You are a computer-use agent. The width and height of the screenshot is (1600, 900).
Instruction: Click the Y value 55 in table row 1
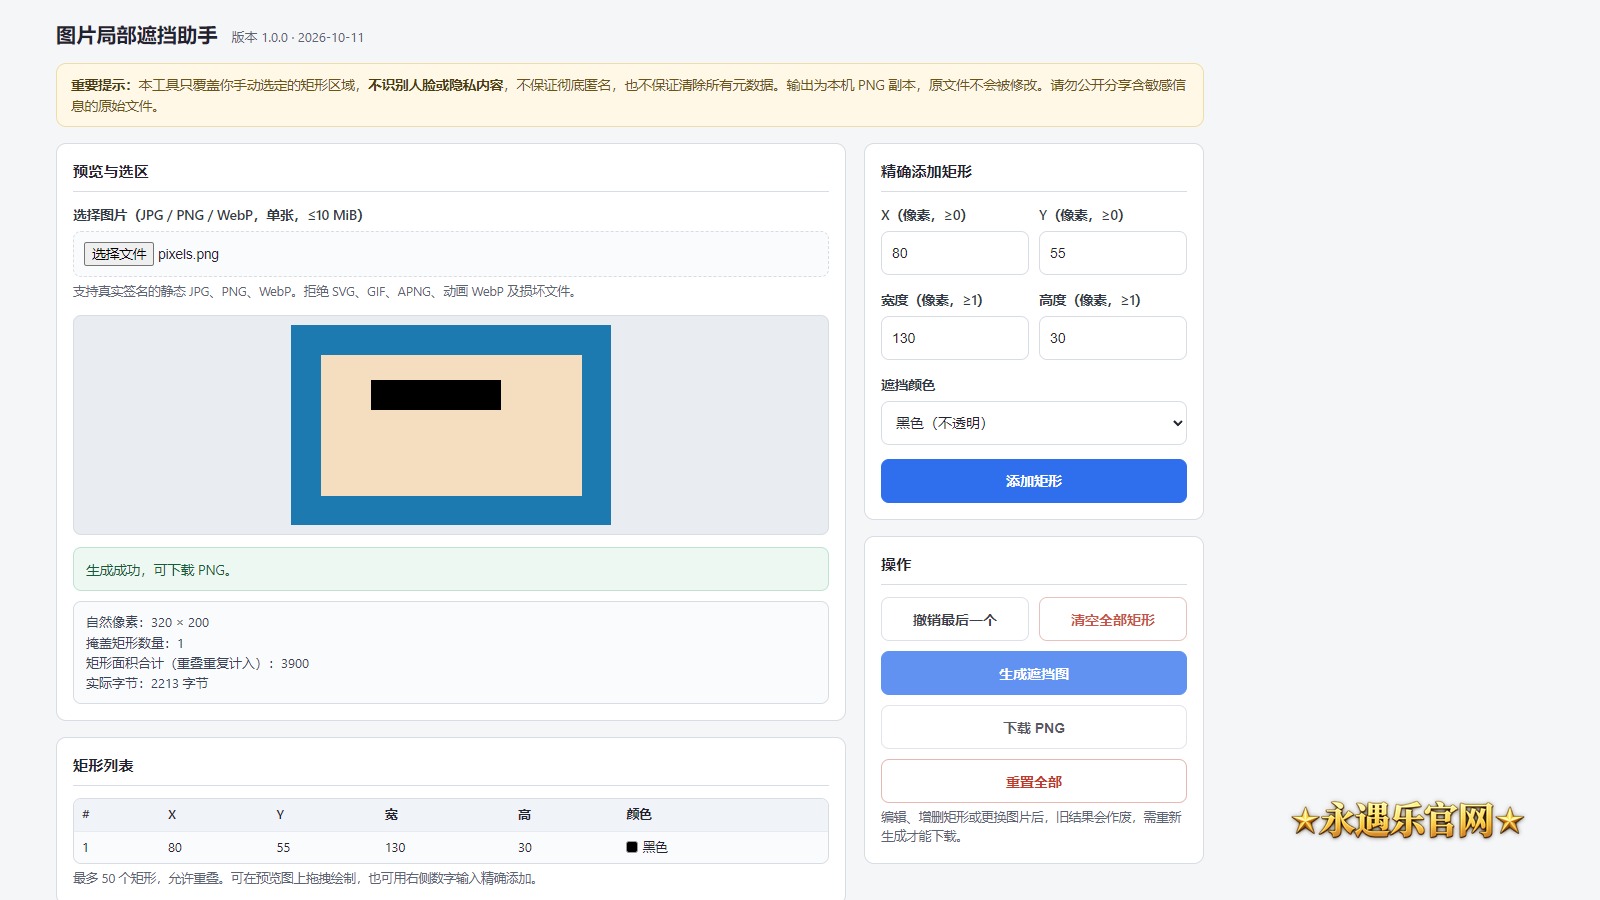[x=283, y=847]
